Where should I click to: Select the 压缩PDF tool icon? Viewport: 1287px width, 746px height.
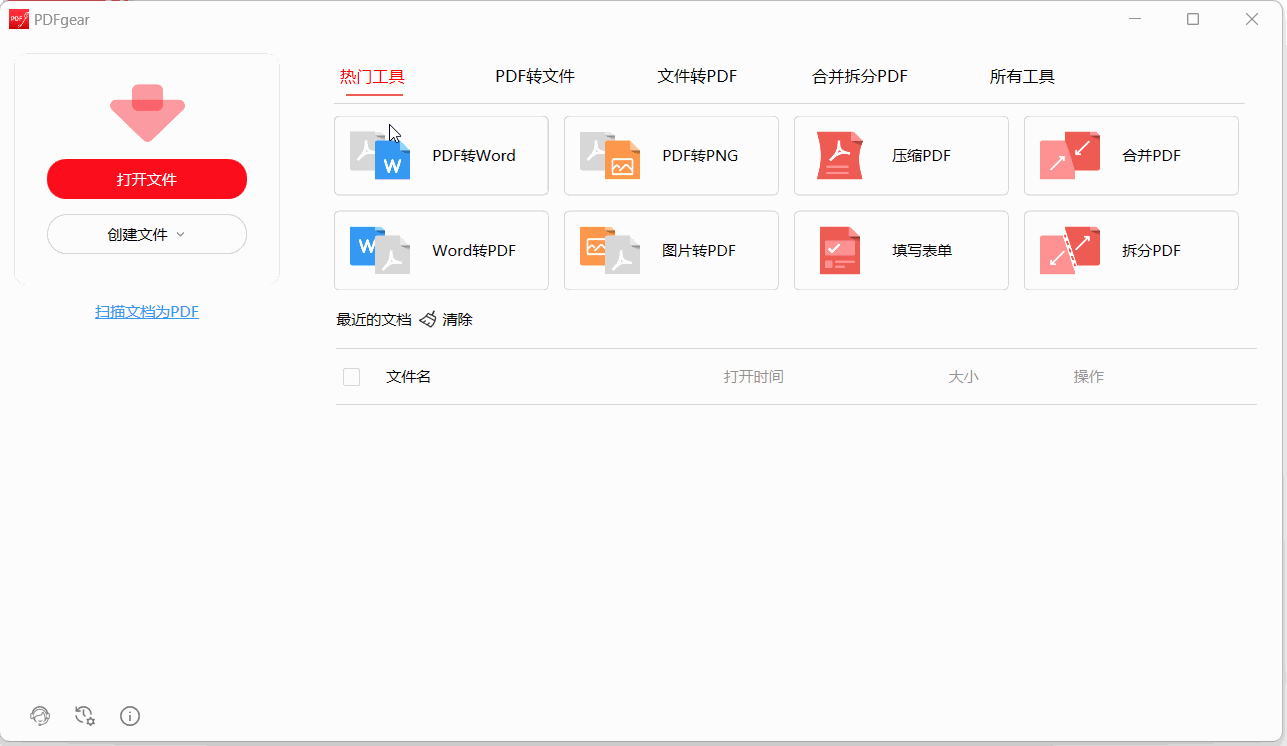point(840,155)
